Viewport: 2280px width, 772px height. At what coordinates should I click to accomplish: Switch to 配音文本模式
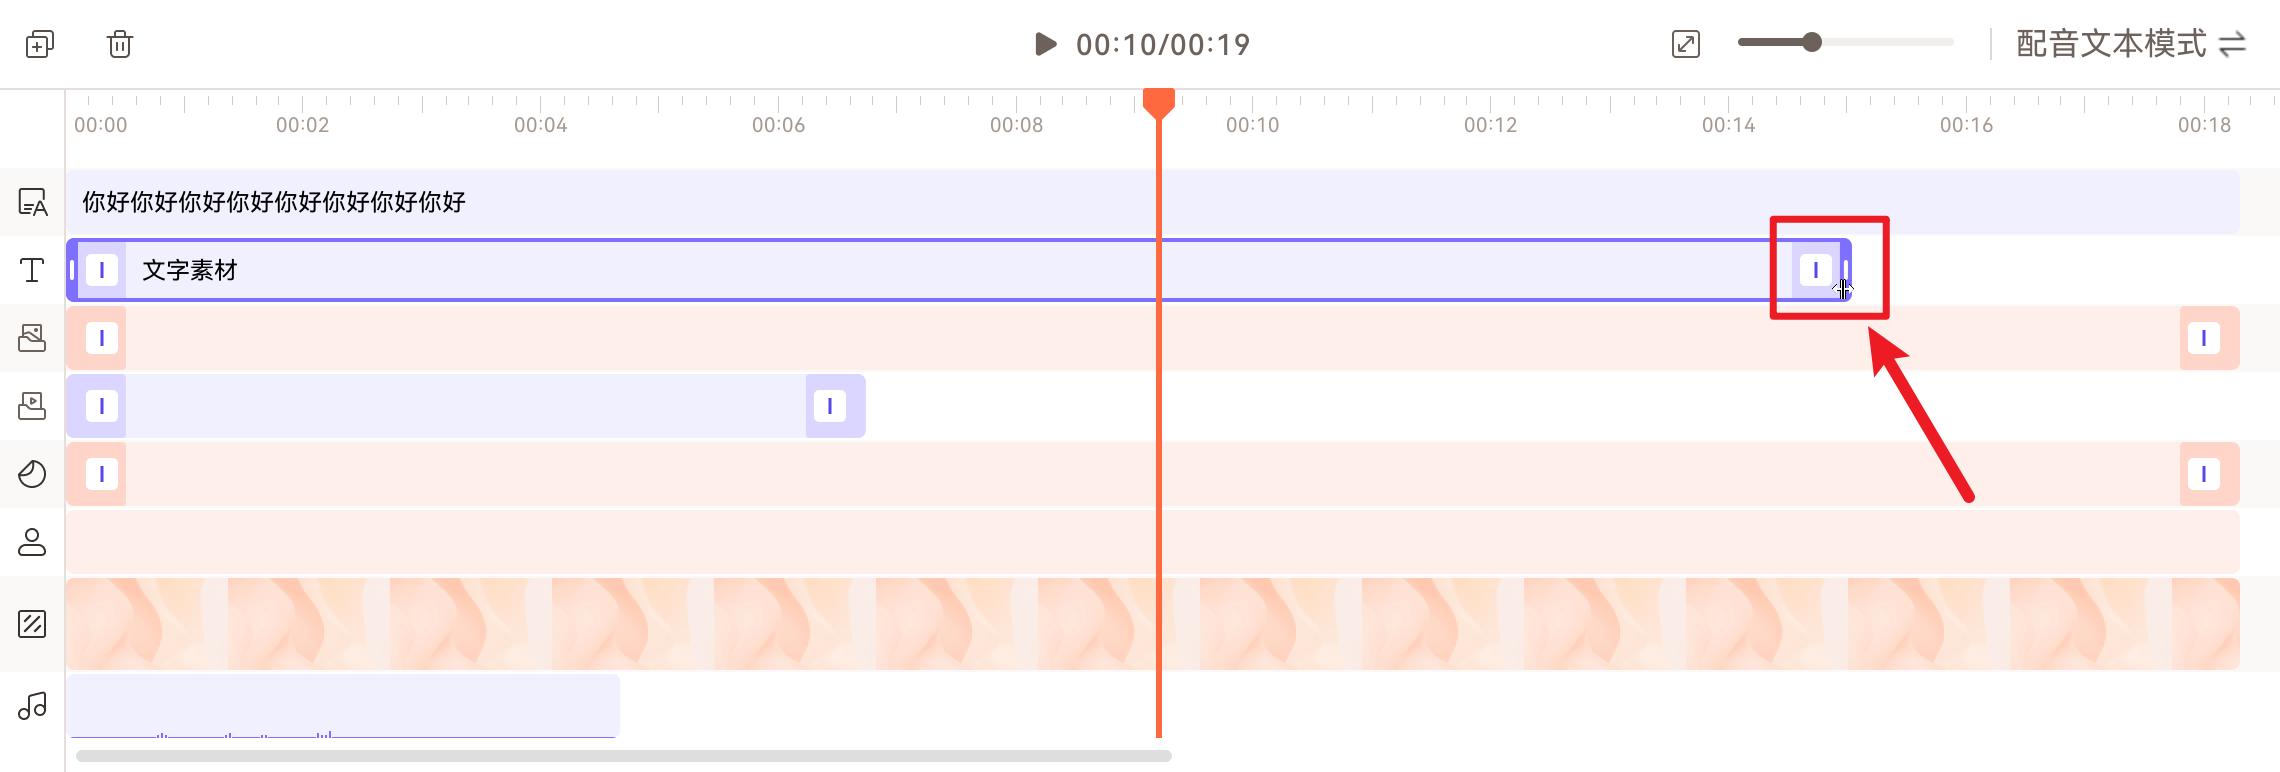coord(2130,44)
